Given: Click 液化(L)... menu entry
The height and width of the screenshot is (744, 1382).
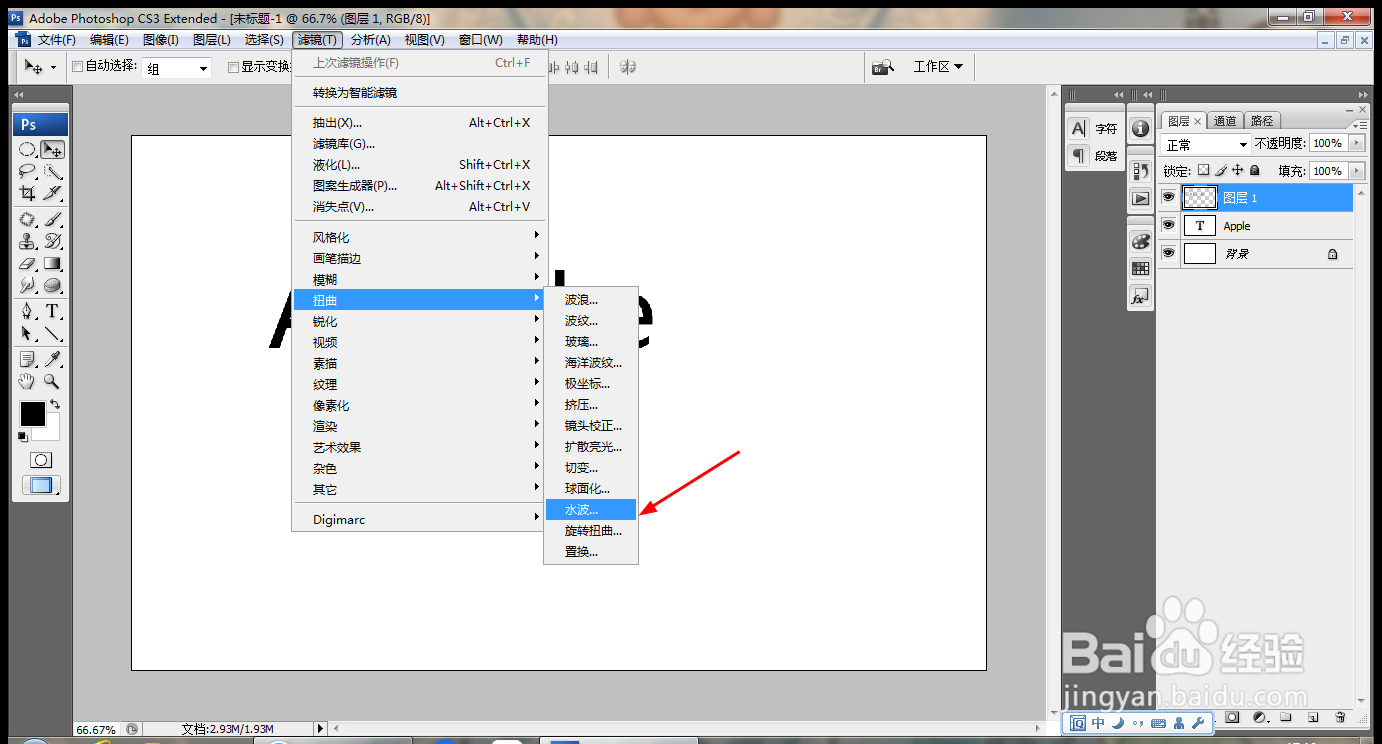Looking at the screenshot, I should pyautogui.click(x=420, y=165).
